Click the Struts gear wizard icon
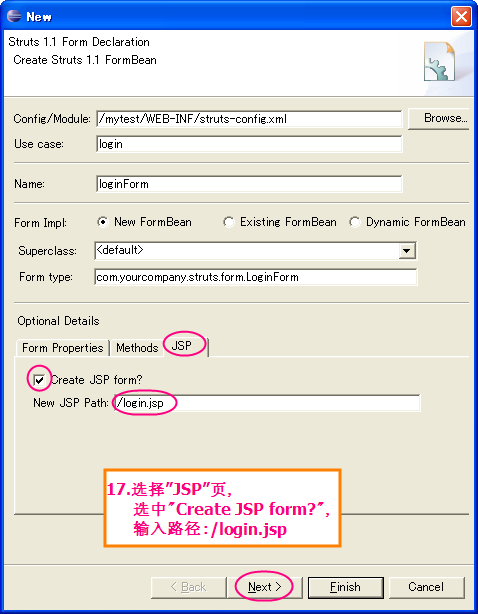The height and width of the screenshot is (614, 478). tap(440, 62)
